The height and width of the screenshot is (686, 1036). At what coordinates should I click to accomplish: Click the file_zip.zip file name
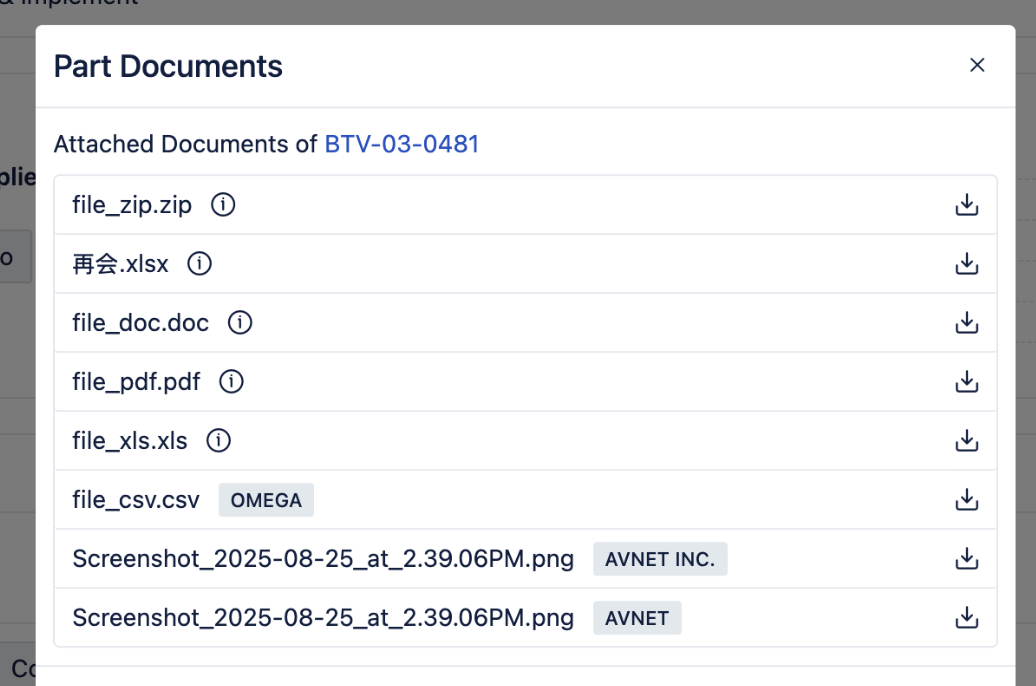tap(132, 205)
